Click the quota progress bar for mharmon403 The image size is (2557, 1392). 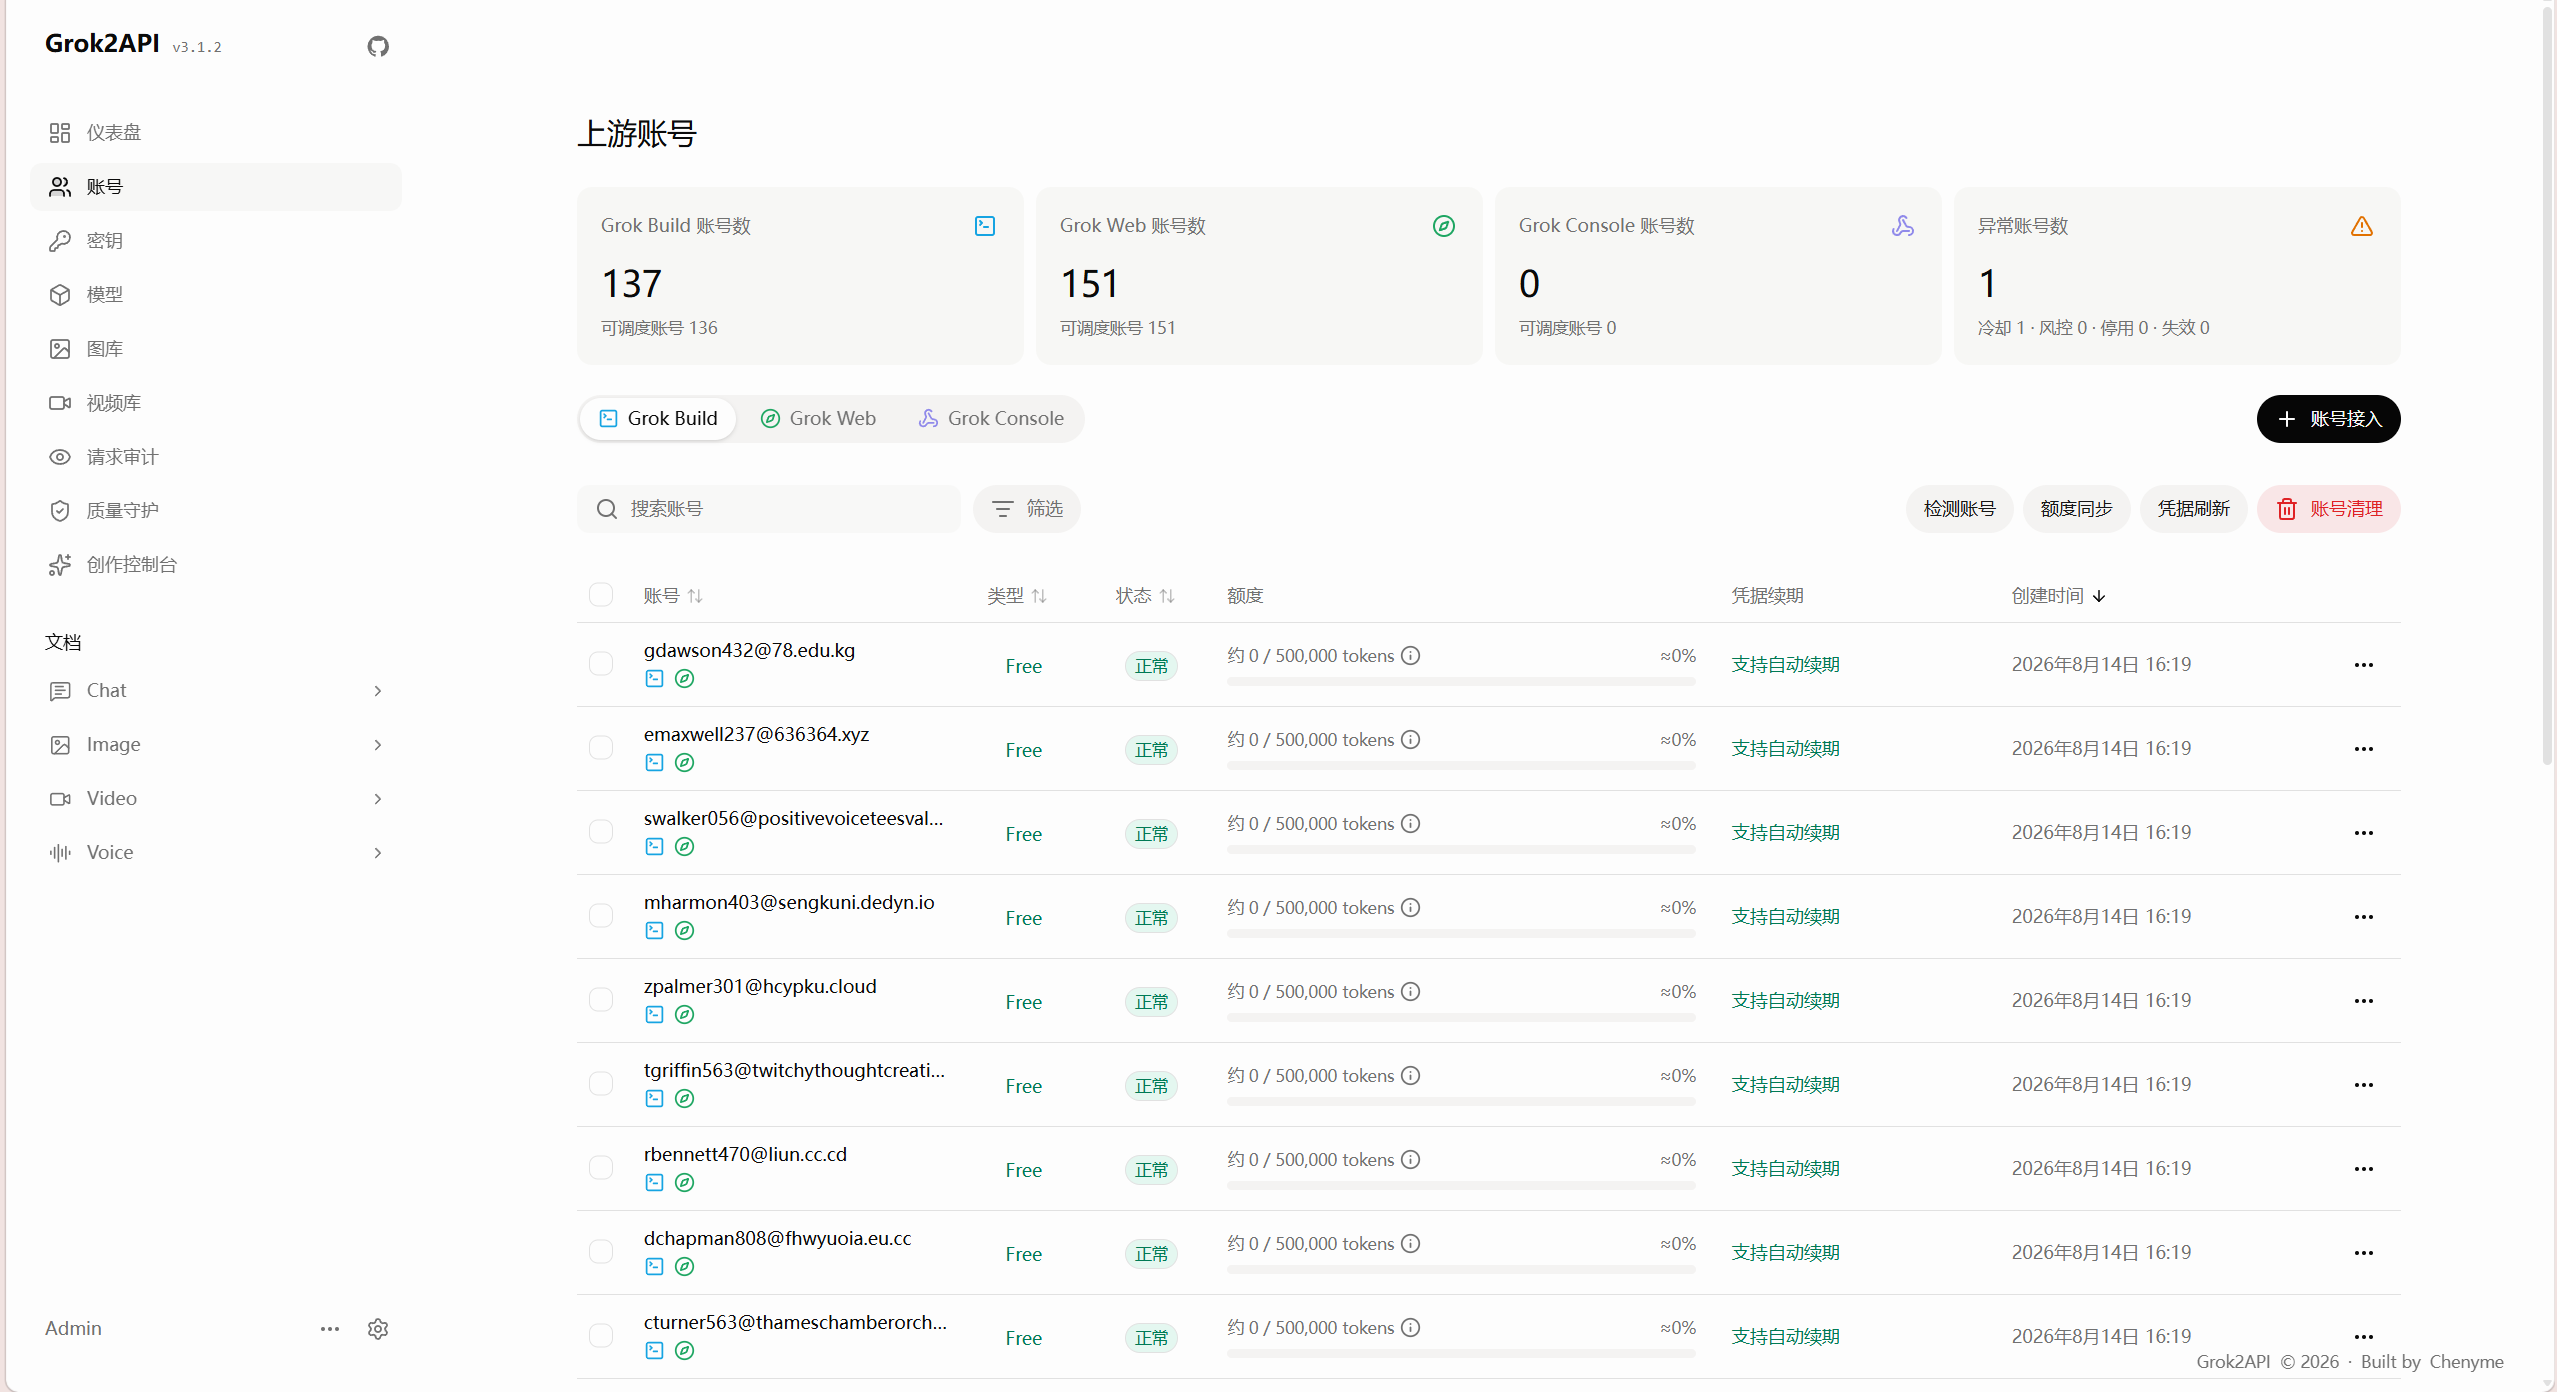tap(1461, 934)
